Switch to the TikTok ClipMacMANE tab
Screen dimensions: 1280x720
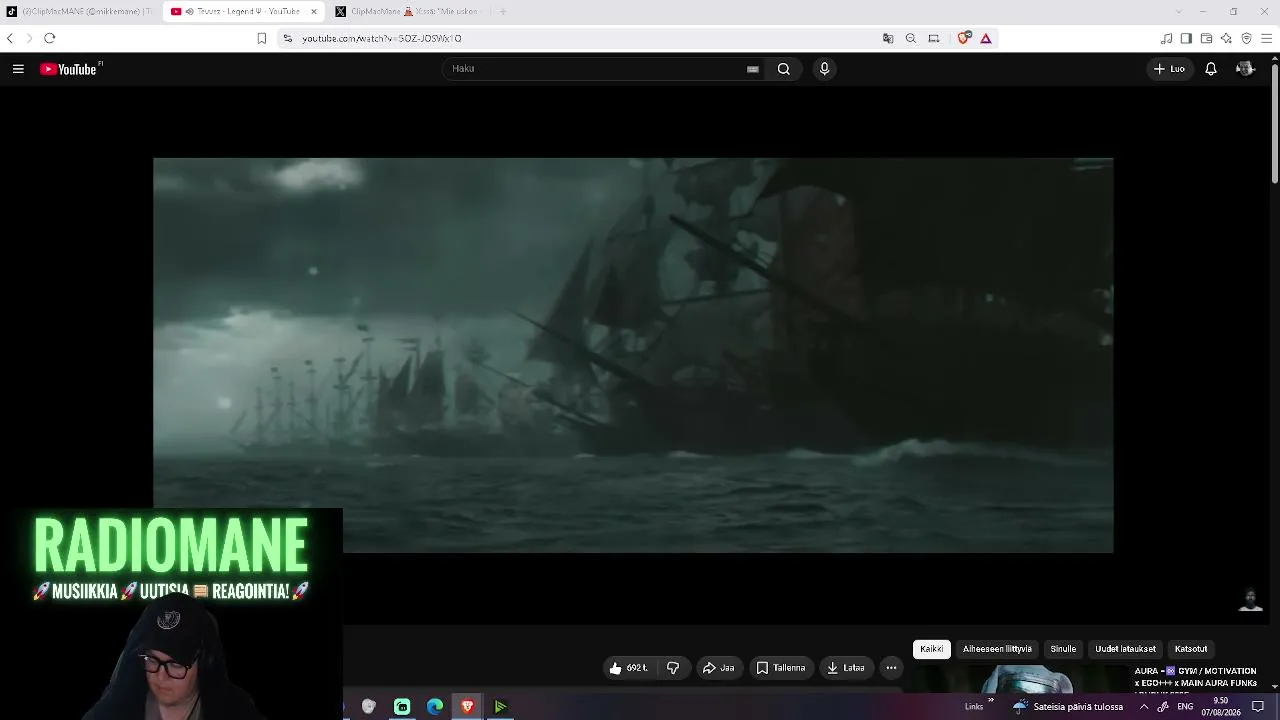[x=80, y=11]
